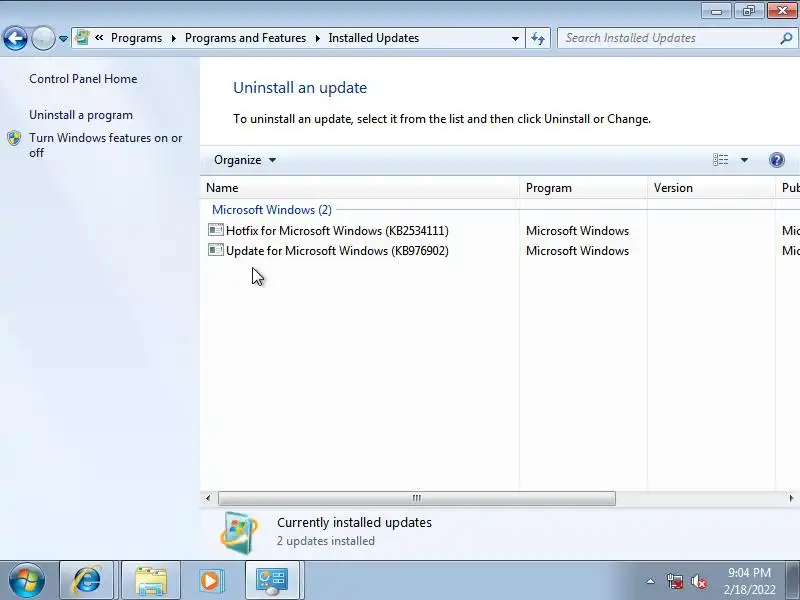Open recent pages dropdown beside nav arrows
The image size is (800, 600).
(63, 39)
